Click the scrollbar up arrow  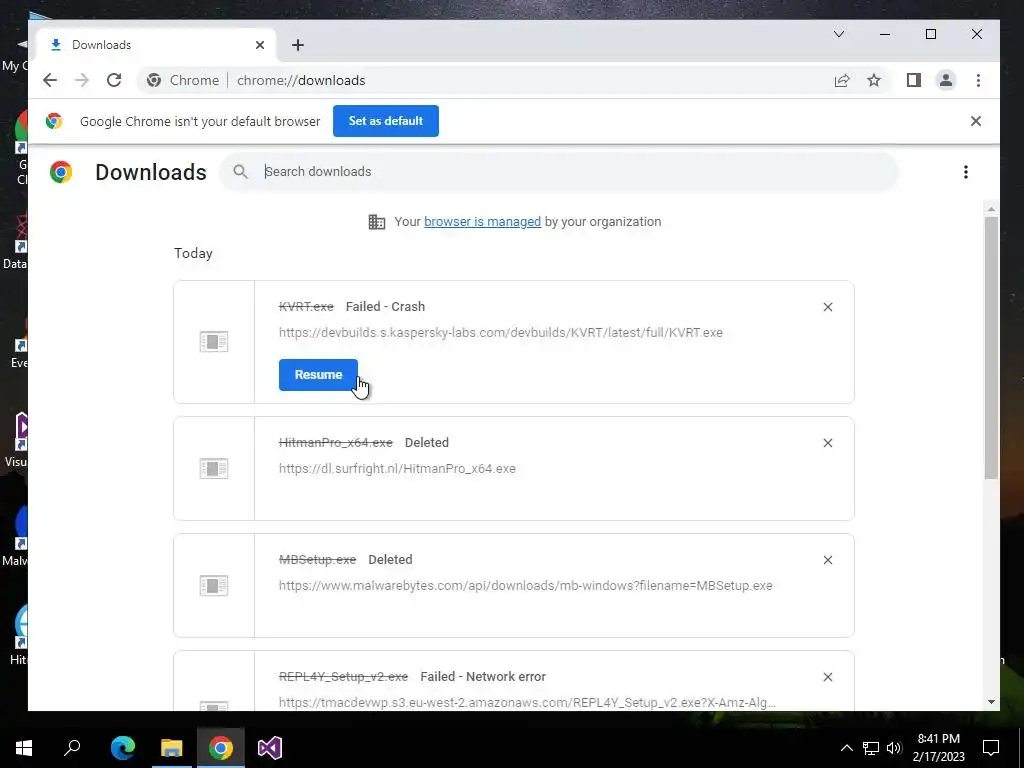[x=991, y=210]
